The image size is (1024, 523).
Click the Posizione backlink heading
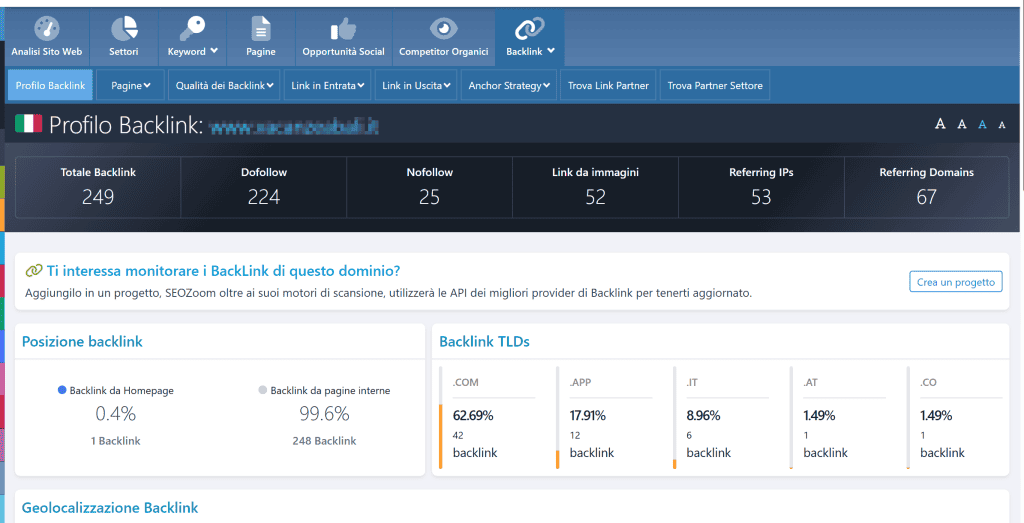(82, 341)
